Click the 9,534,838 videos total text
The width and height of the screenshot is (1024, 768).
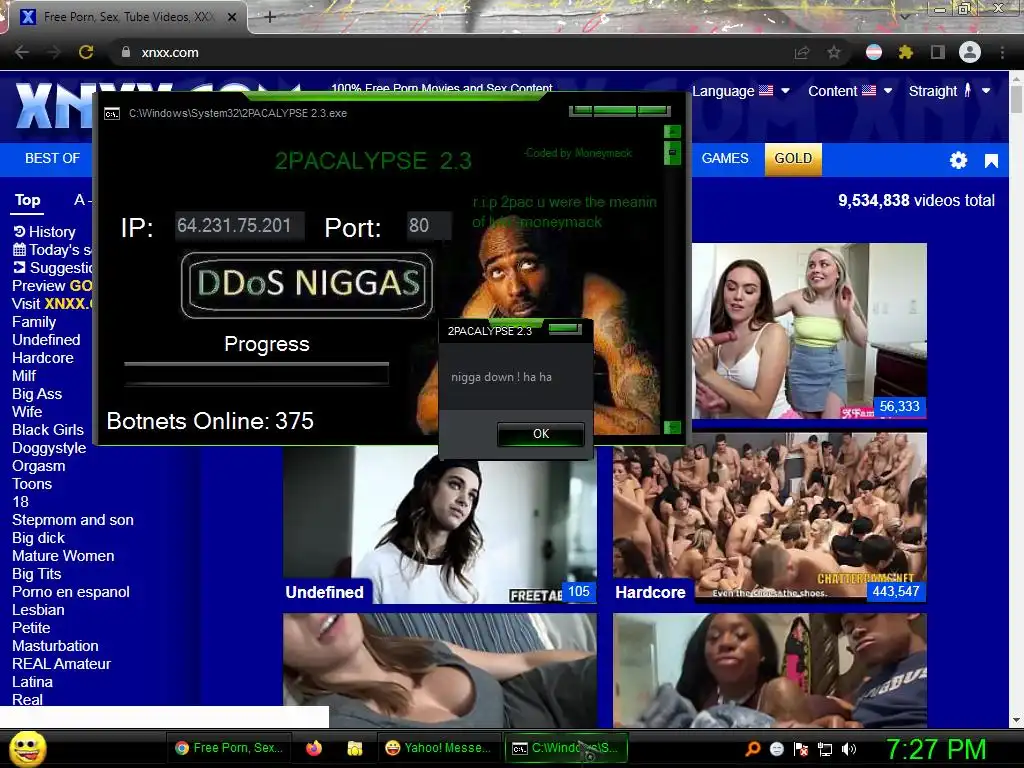pyautogui.click(x=916, y=200)
